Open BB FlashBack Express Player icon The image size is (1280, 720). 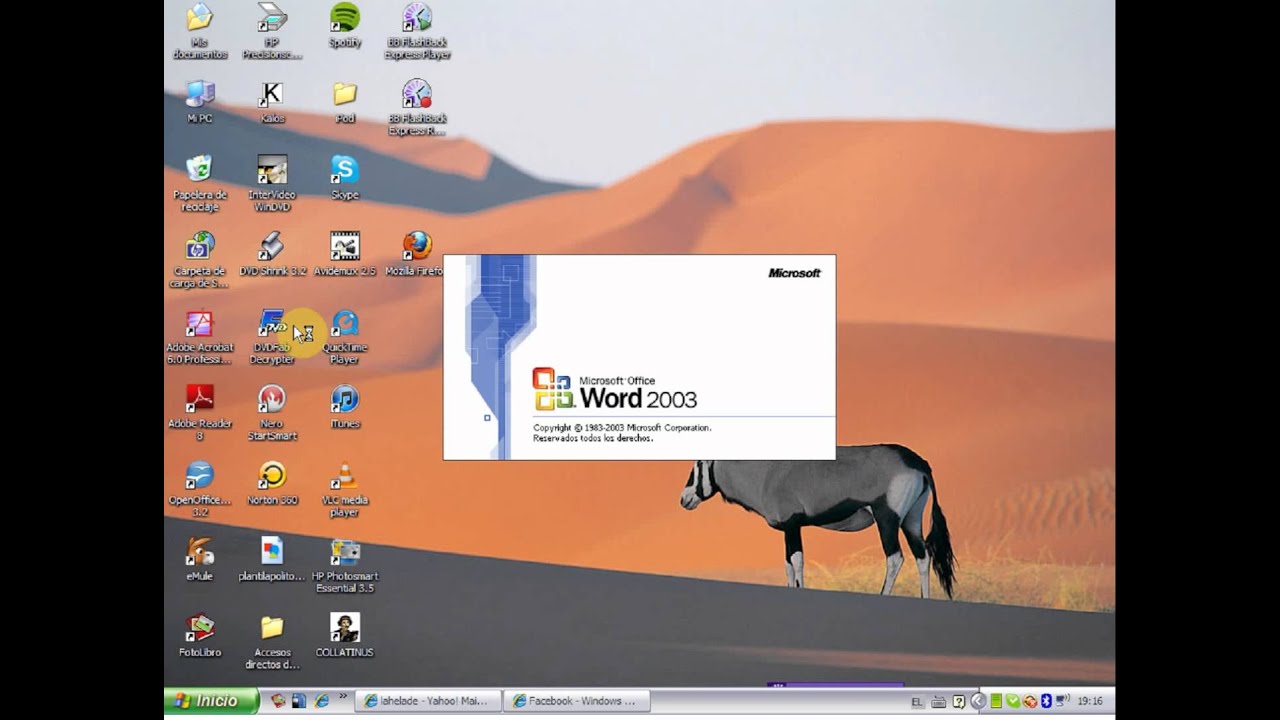pos(417,30)
